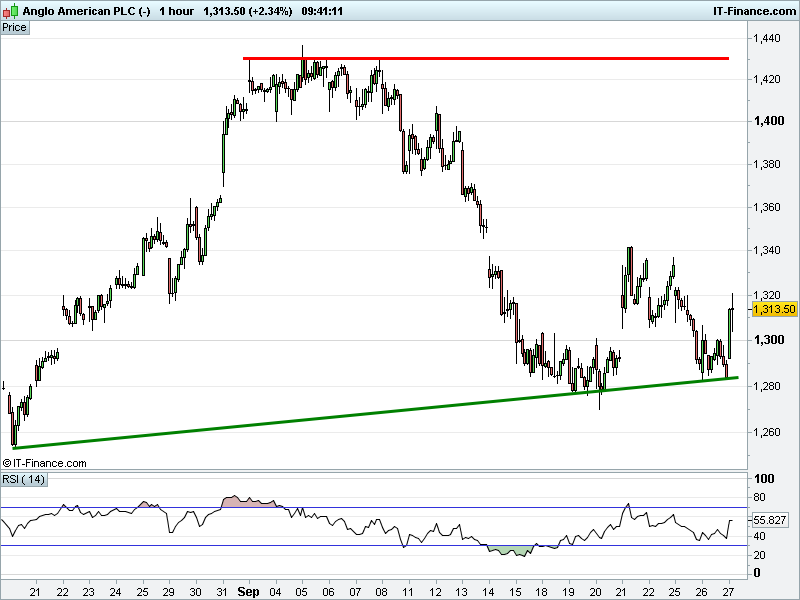Click the Sep month label on time axis
The width and height of the screenshot is (800, 600).
click(x=248, y=592)
